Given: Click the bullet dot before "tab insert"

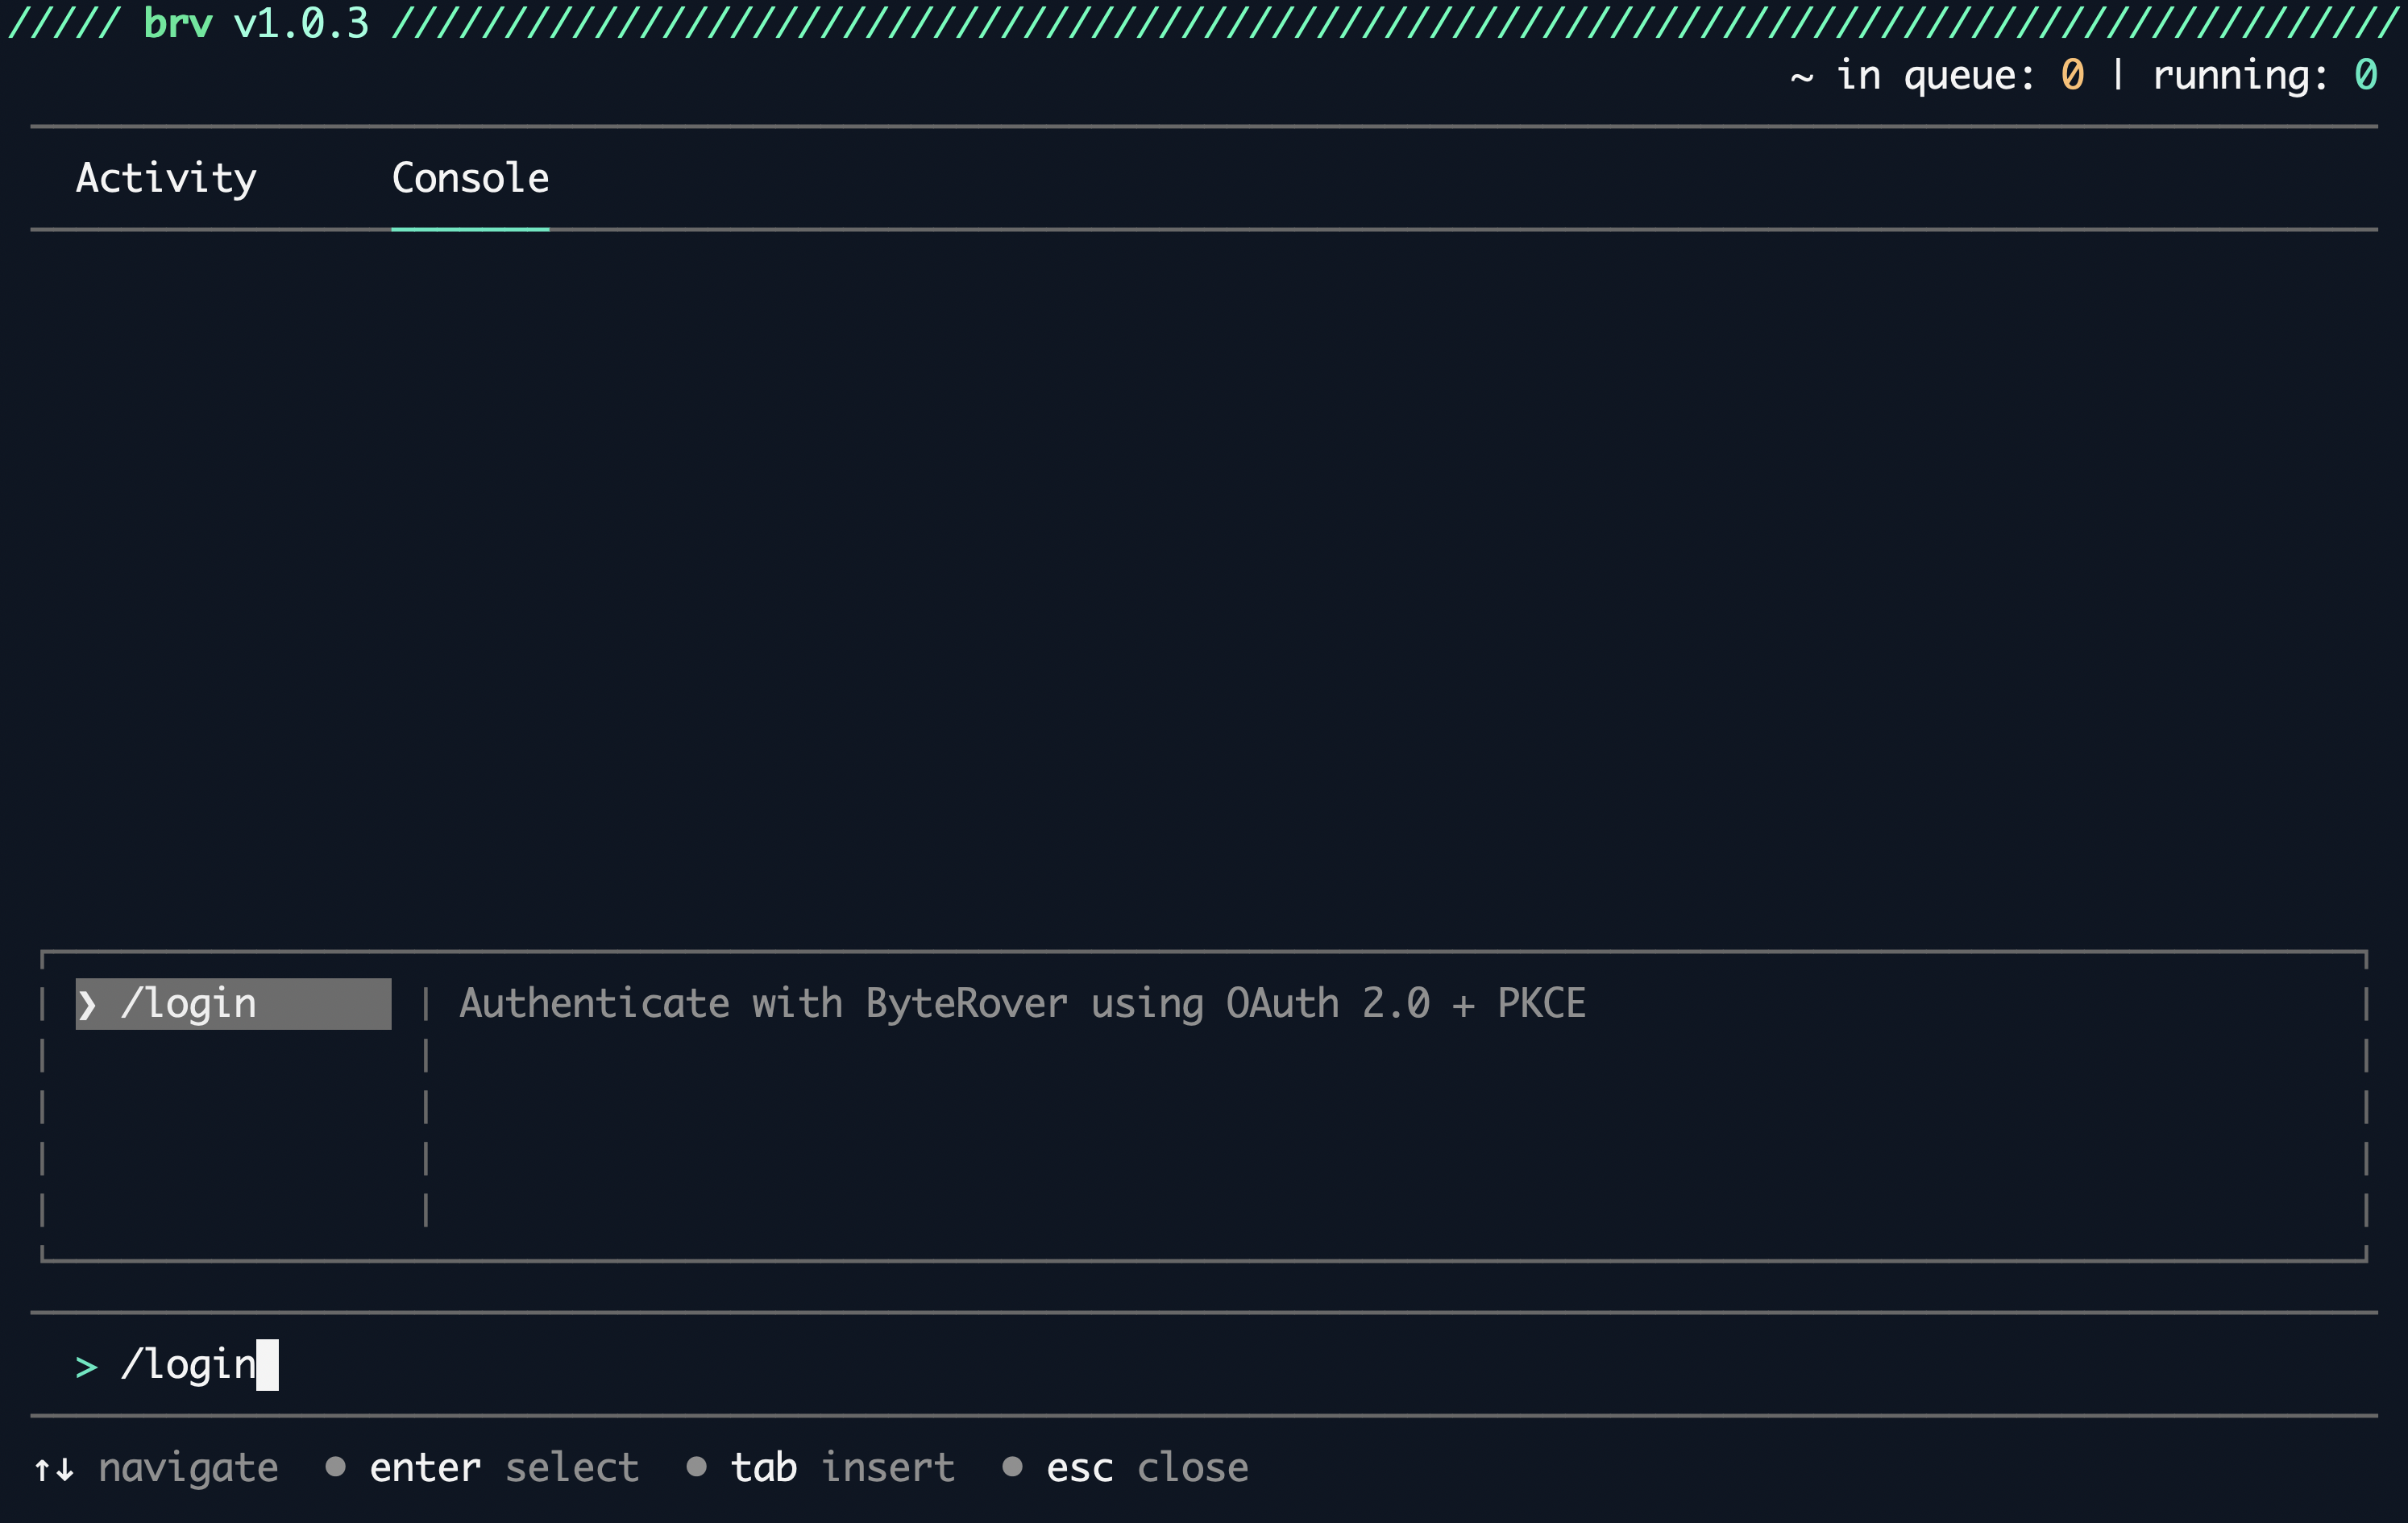Looking at the screenshot, I should pos(698,1466).
